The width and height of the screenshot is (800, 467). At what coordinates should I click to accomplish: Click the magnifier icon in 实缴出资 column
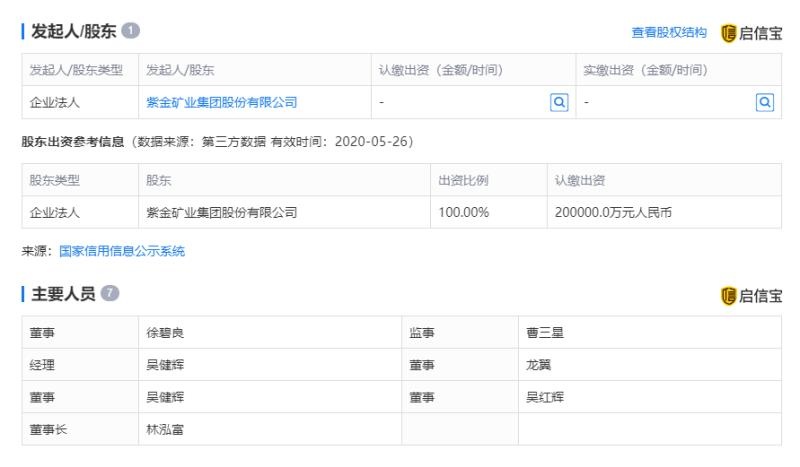coord(764,102)
